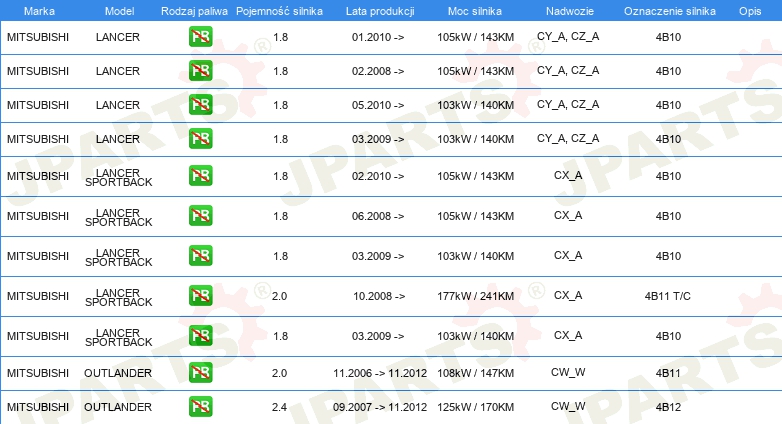Click 'LANCER SPORTBACK' in the 02.2010 row
Image resolution: width=782 pixels, height=424 pixels.
pos(119,178)
